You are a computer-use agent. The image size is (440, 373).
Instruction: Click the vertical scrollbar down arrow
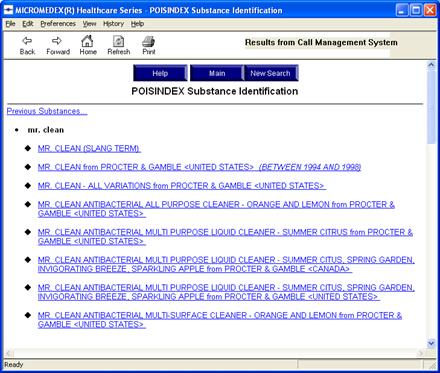pyautogui.click(x=431, y=343)
